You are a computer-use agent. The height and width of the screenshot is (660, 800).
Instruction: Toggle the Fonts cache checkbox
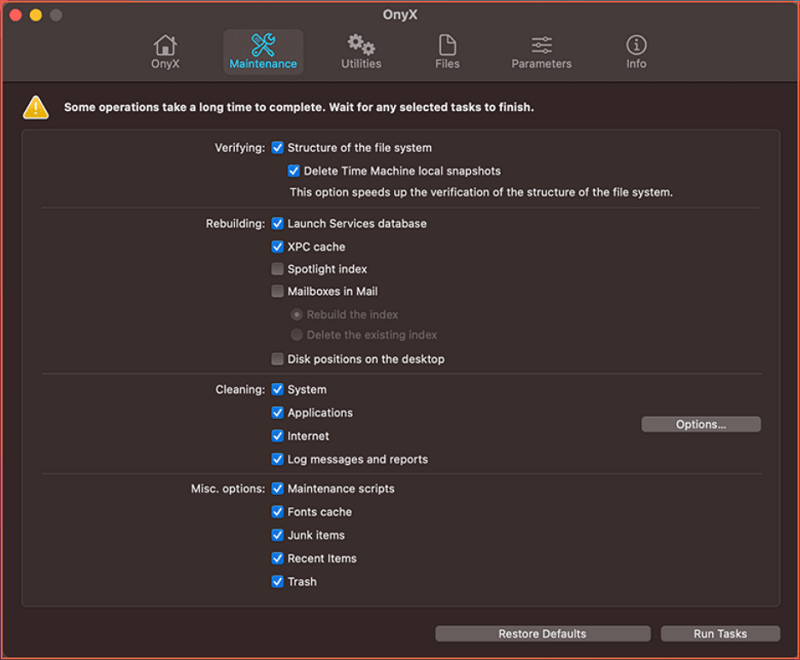pos(278,512)
